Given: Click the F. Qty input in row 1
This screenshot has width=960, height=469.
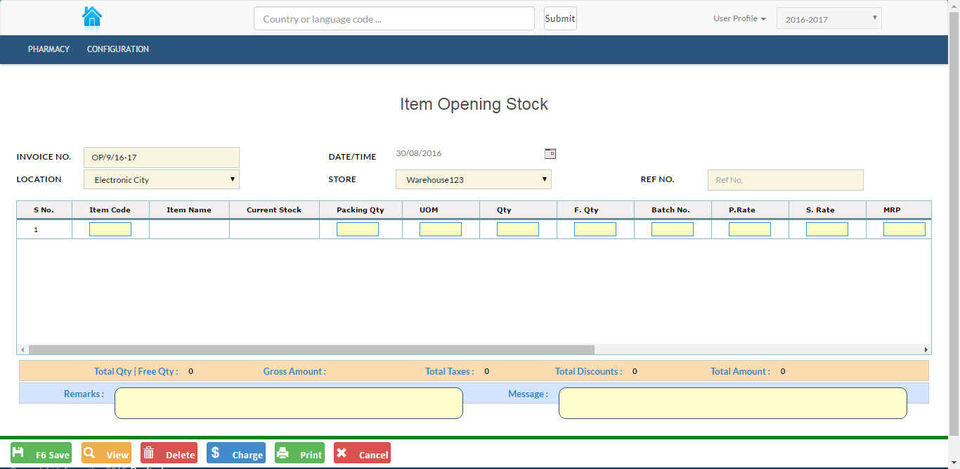Looking at the screenshot, I should click(595, 229).
